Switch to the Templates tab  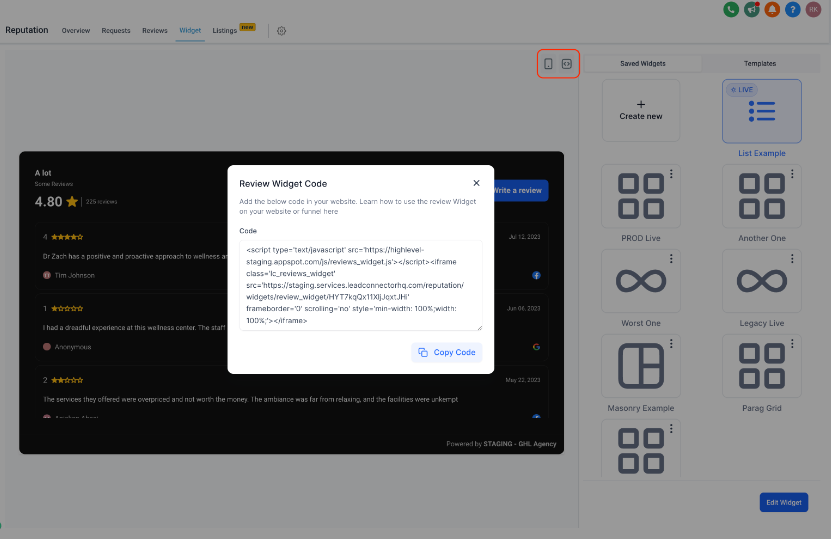point(760,64)
